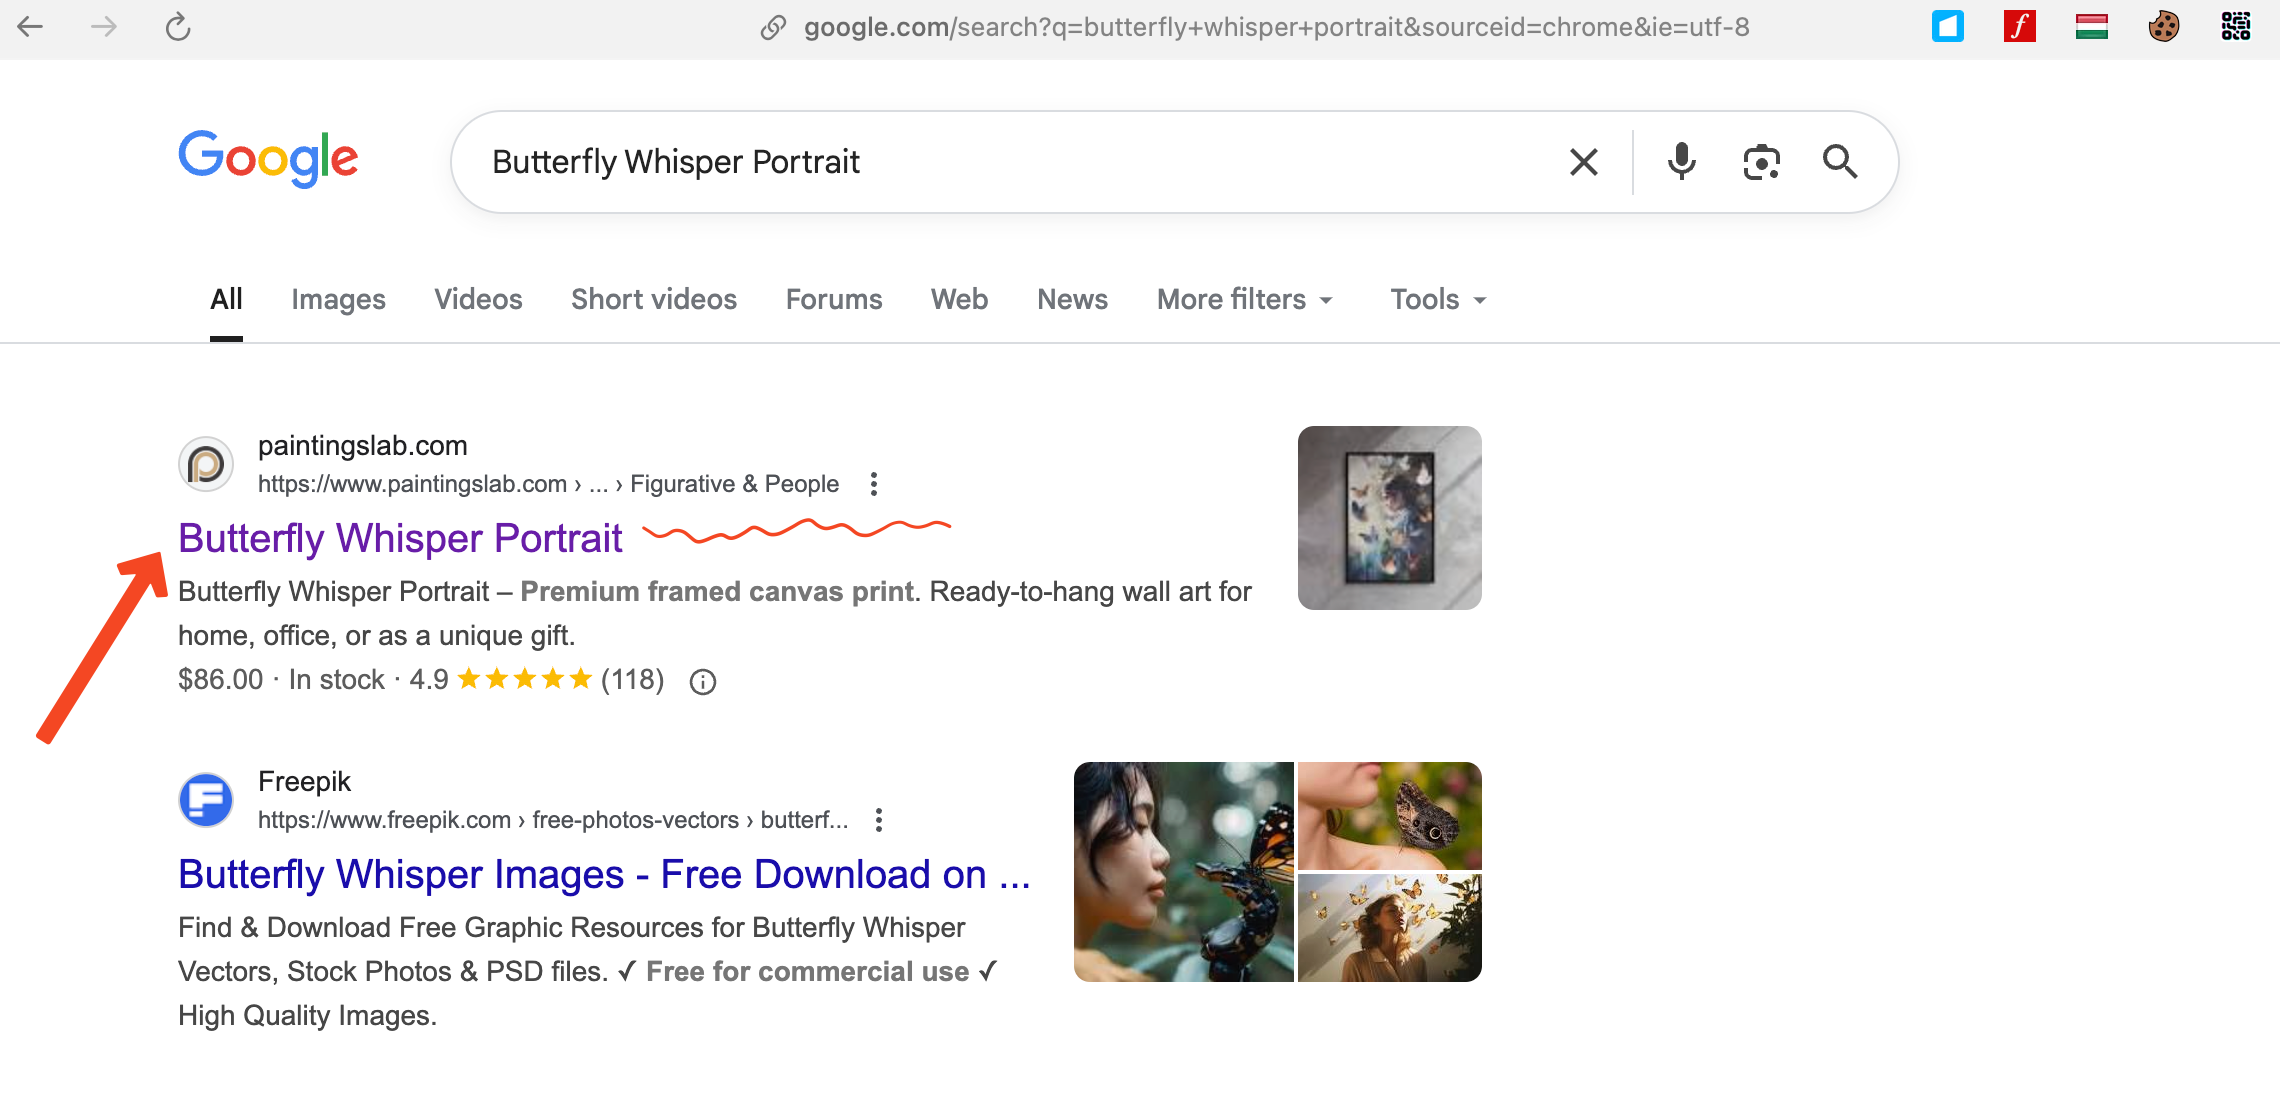The width and height of the screenshot is (2280, 1096).
Task: Open more options for Freepik result
Action: coord(879,820)
